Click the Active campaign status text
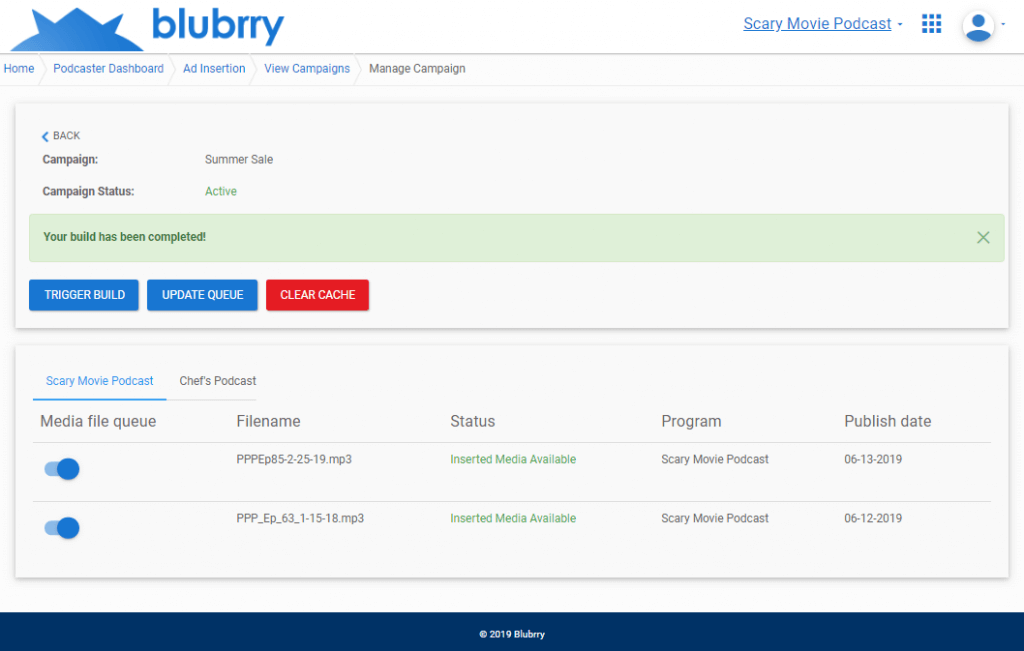Viewport: 1024px width, 651px height. click(221, 191)
